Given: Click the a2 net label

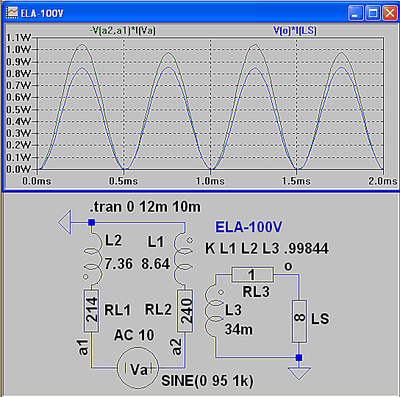Looking at the screenshot, I should point(176,347).
